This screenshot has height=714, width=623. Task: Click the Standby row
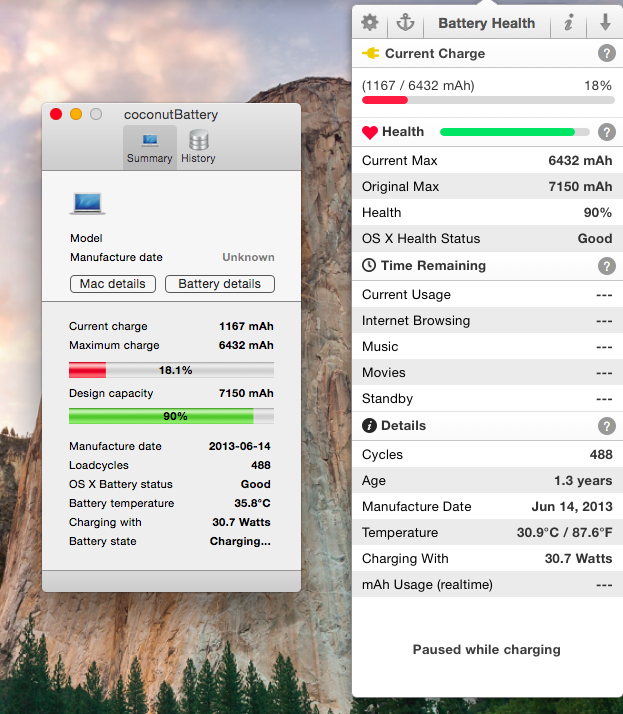pyautogui.click(x=487, y=398)
